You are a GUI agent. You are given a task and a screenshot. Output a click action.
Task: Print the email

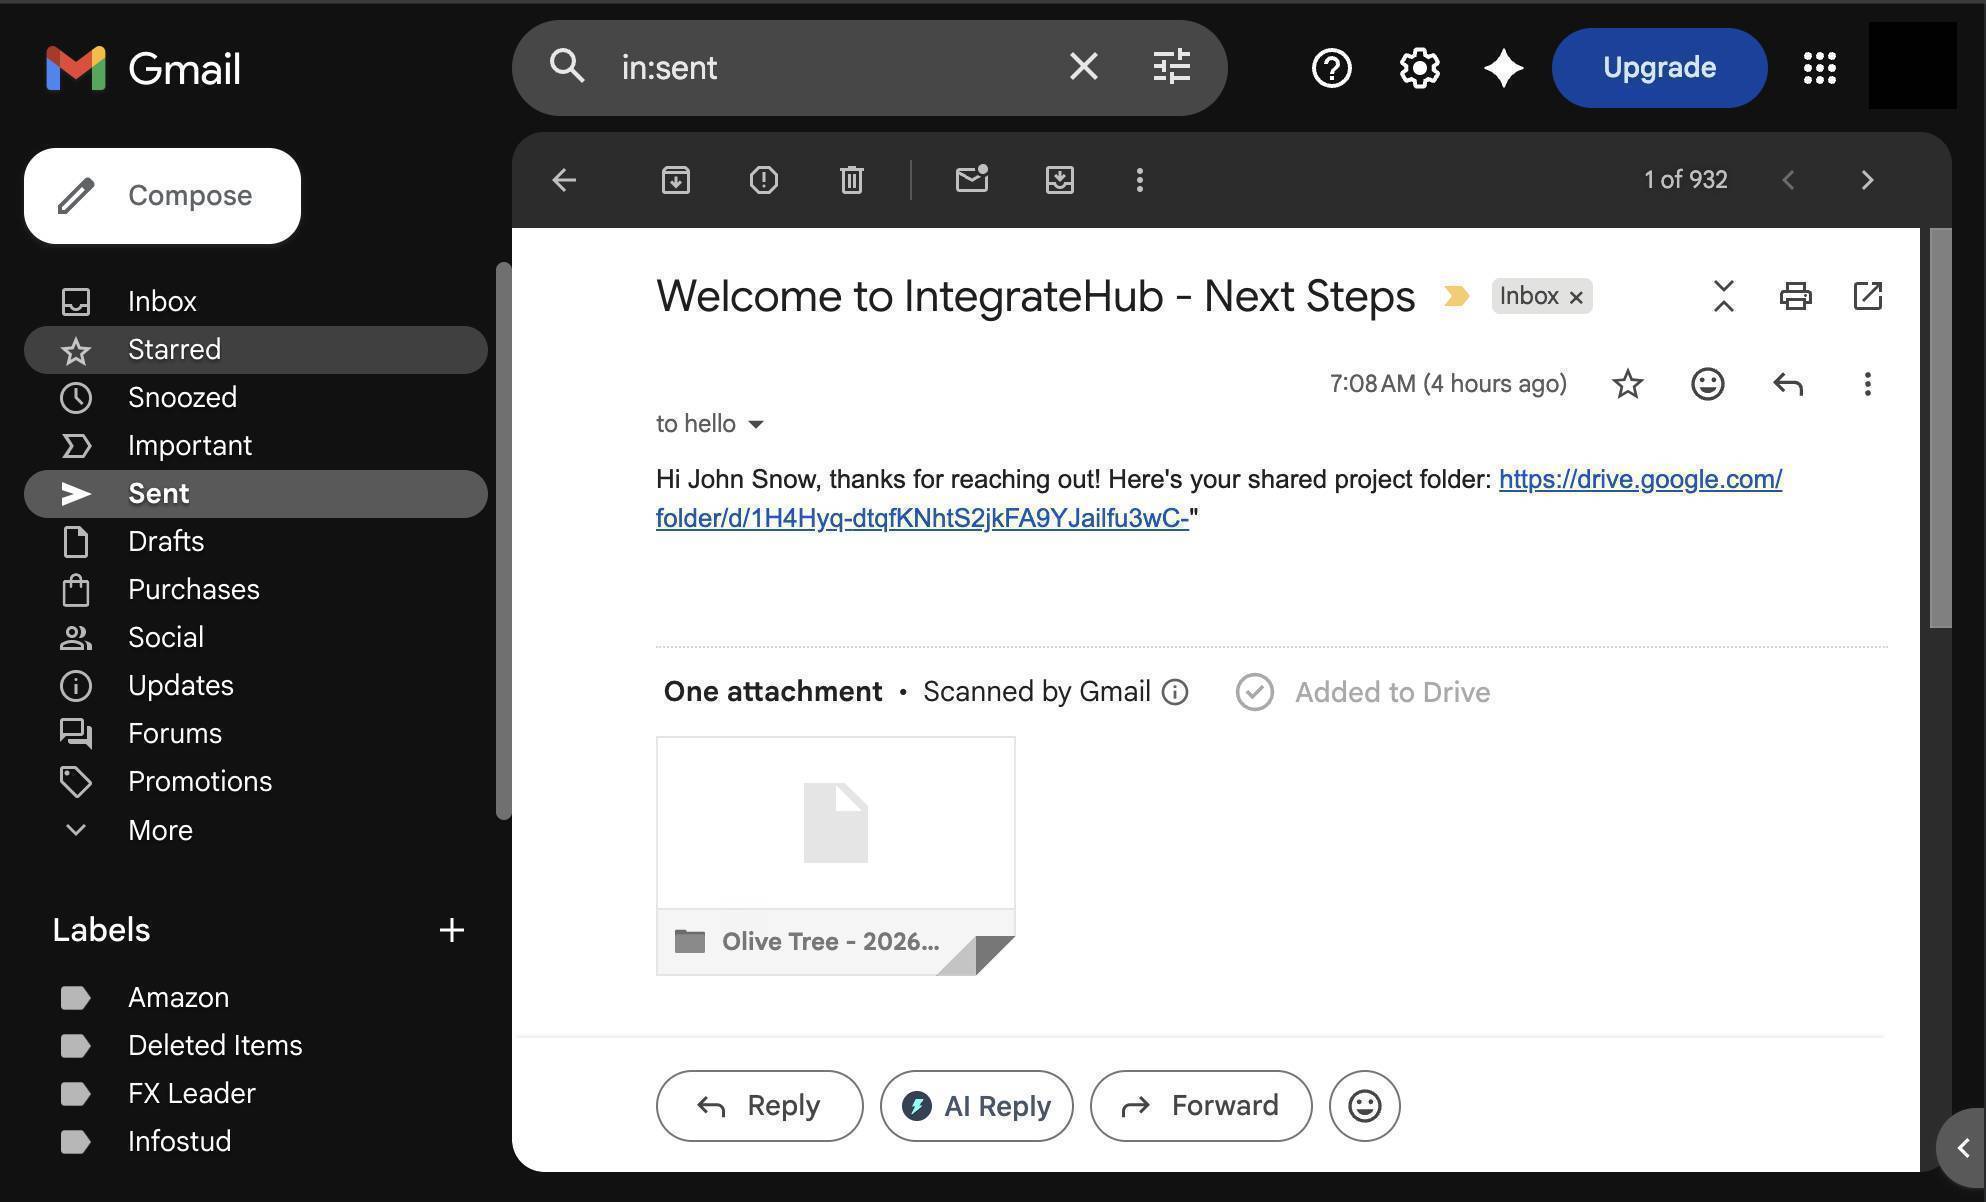(x=1794, y=296)
